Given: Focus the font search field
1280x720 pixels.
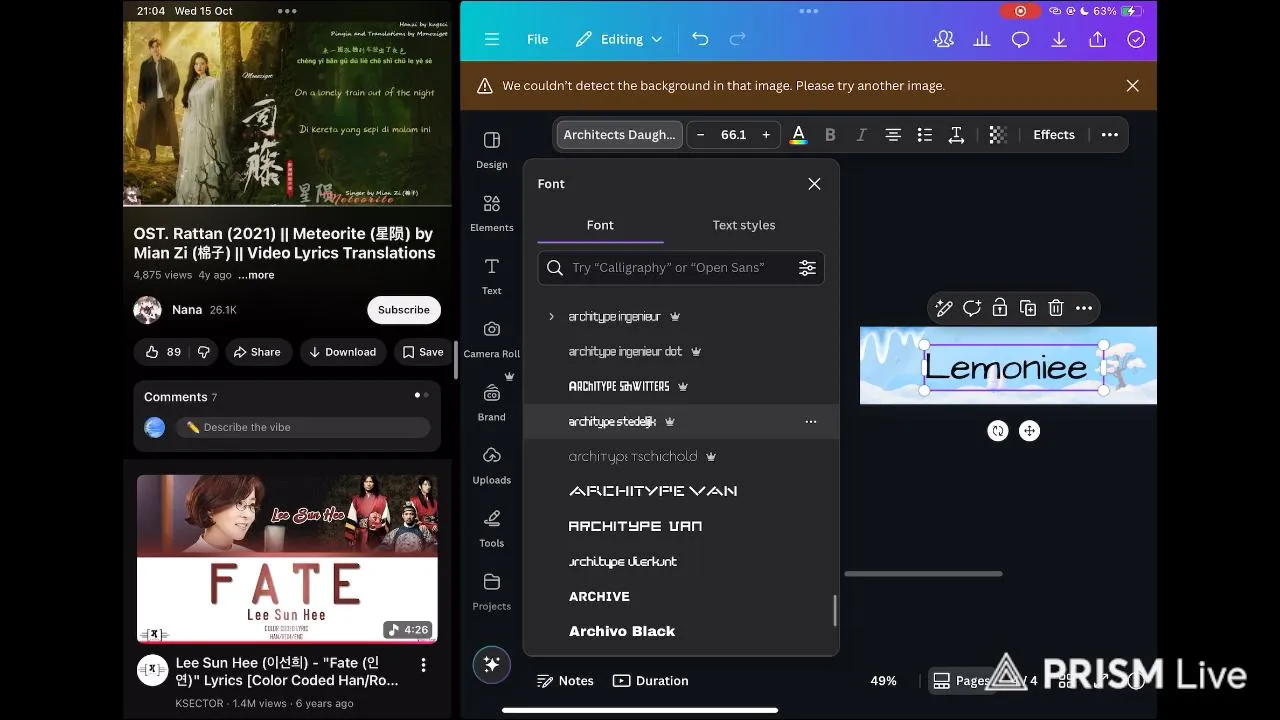Looking at the screenshot, I should pyautogui.click(x=680, y=268).
